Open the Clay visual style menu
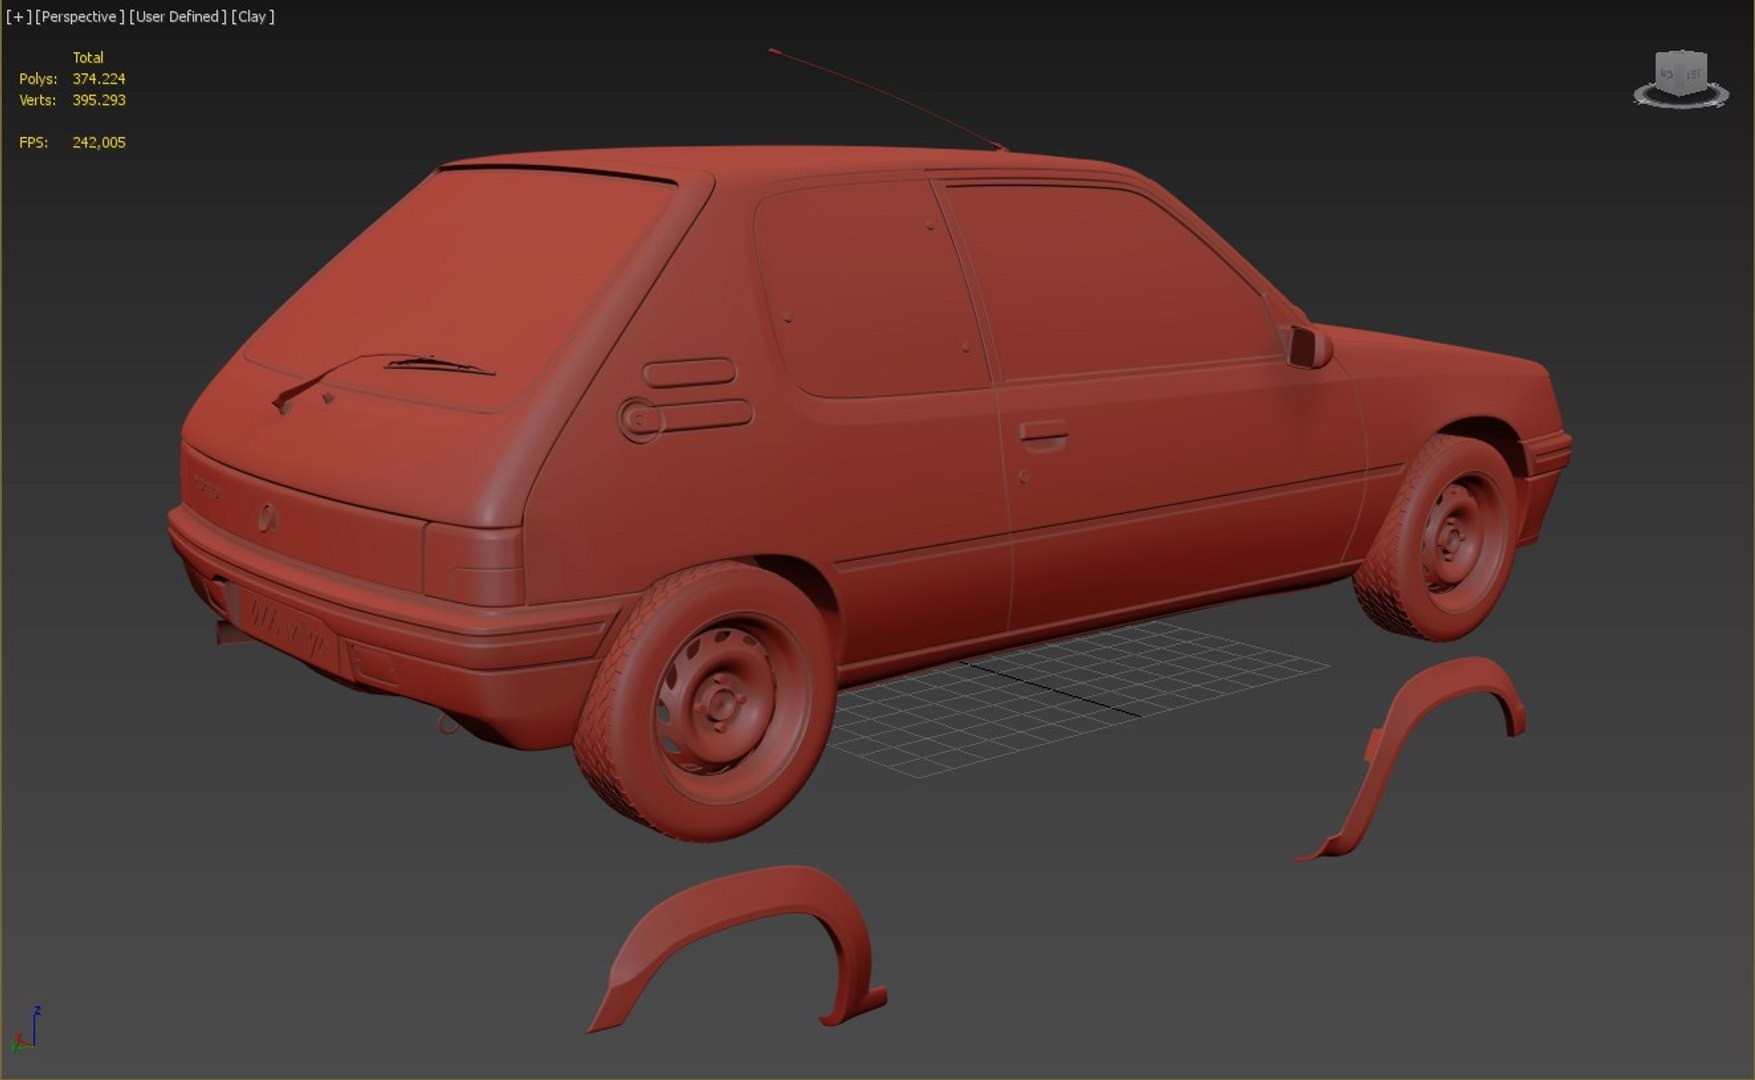Image resolution: width=1755 pixels, height=1080 pixels. point(253,17)
